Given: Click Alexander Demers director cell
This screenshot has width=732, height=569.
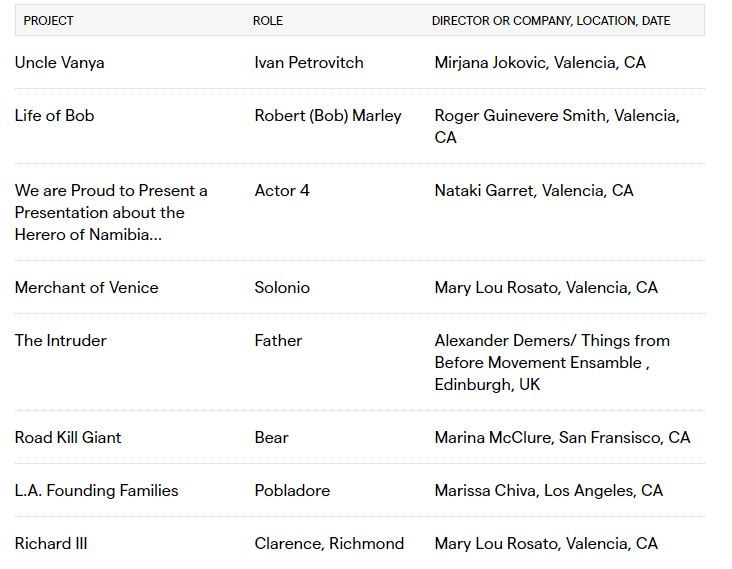Looking at the screenshot, I should 552,363.
